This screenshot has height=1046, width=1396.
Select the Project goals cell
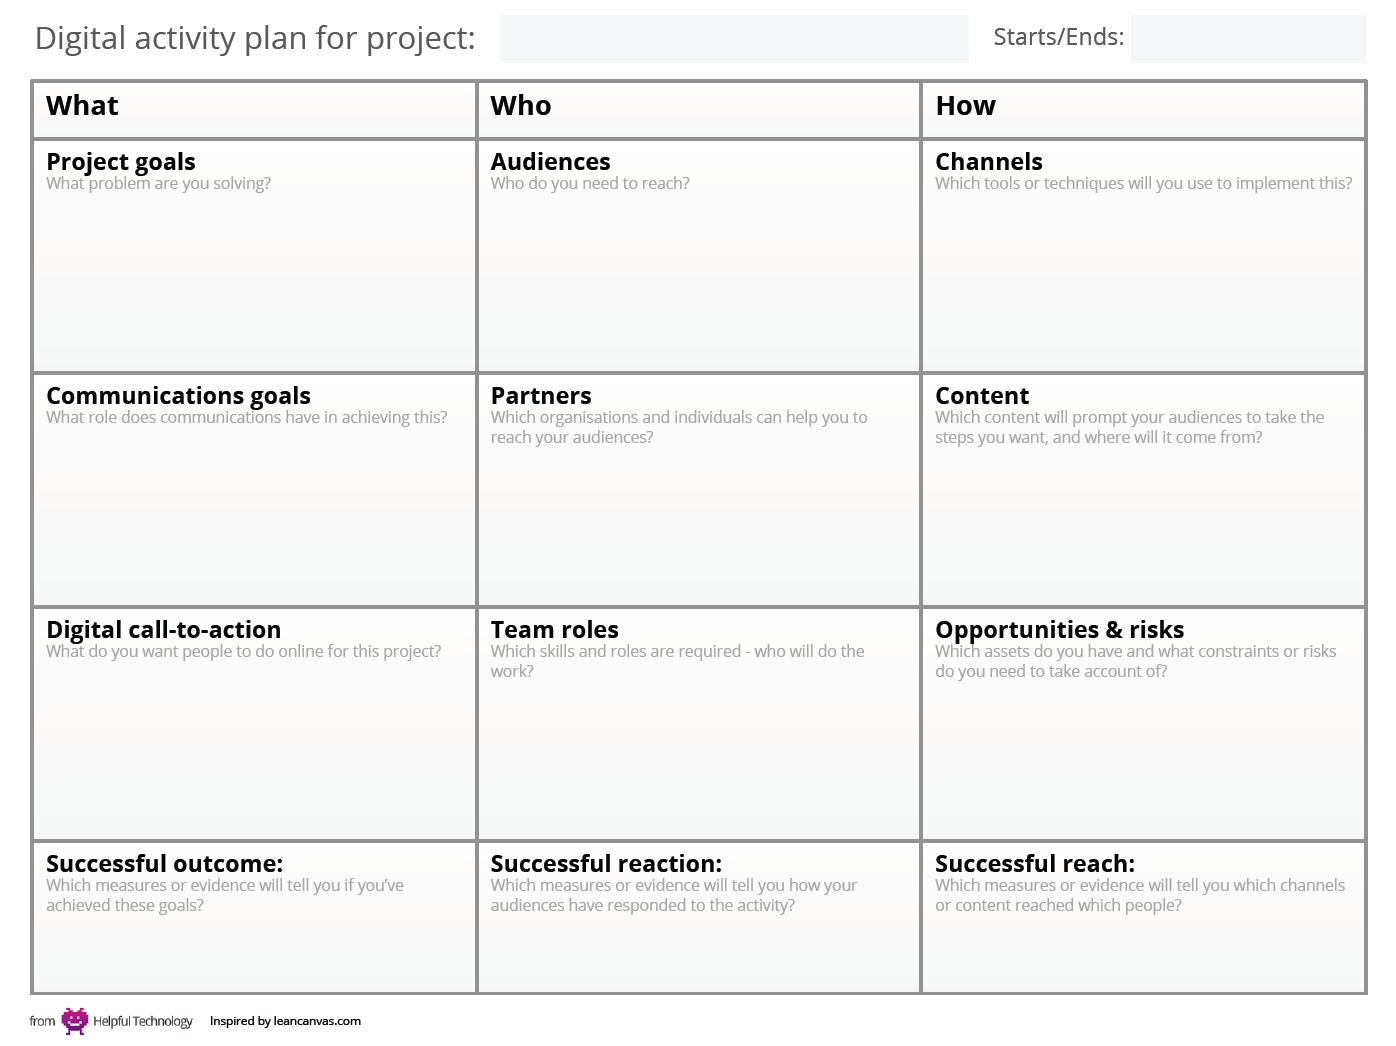[x=254, y=256]
